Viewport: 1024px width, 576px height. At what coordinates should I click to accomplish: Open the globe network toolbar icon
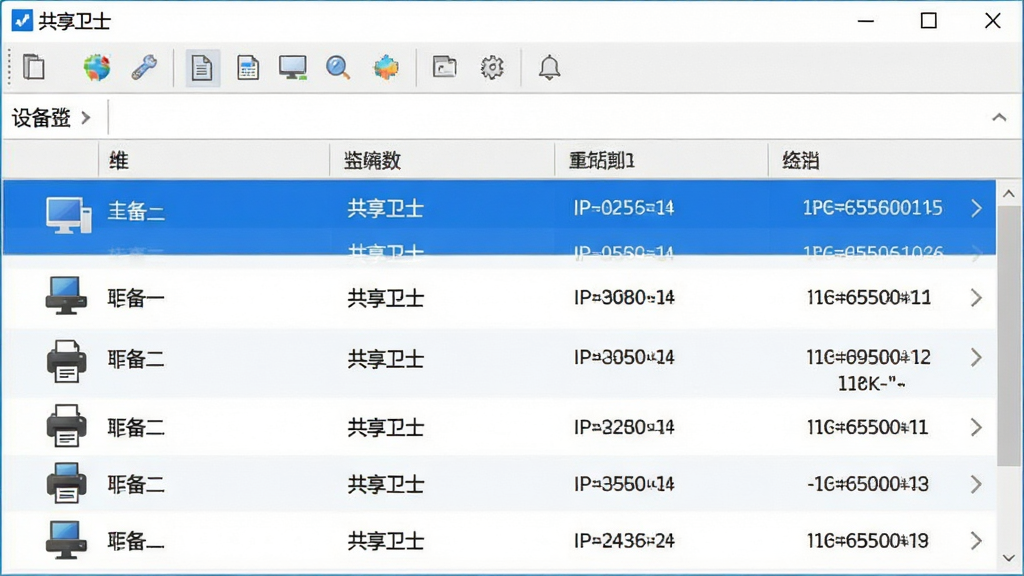click(97, 67)
